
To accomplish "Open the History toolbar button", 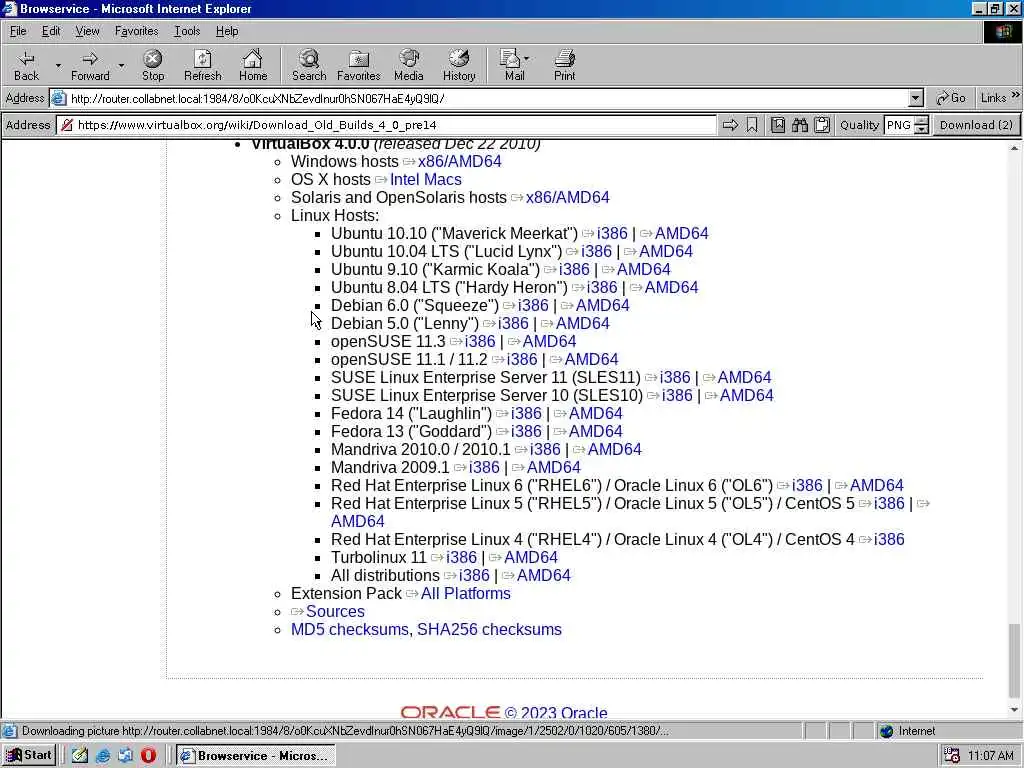I will pyautogui.click(x=459, y=65).
